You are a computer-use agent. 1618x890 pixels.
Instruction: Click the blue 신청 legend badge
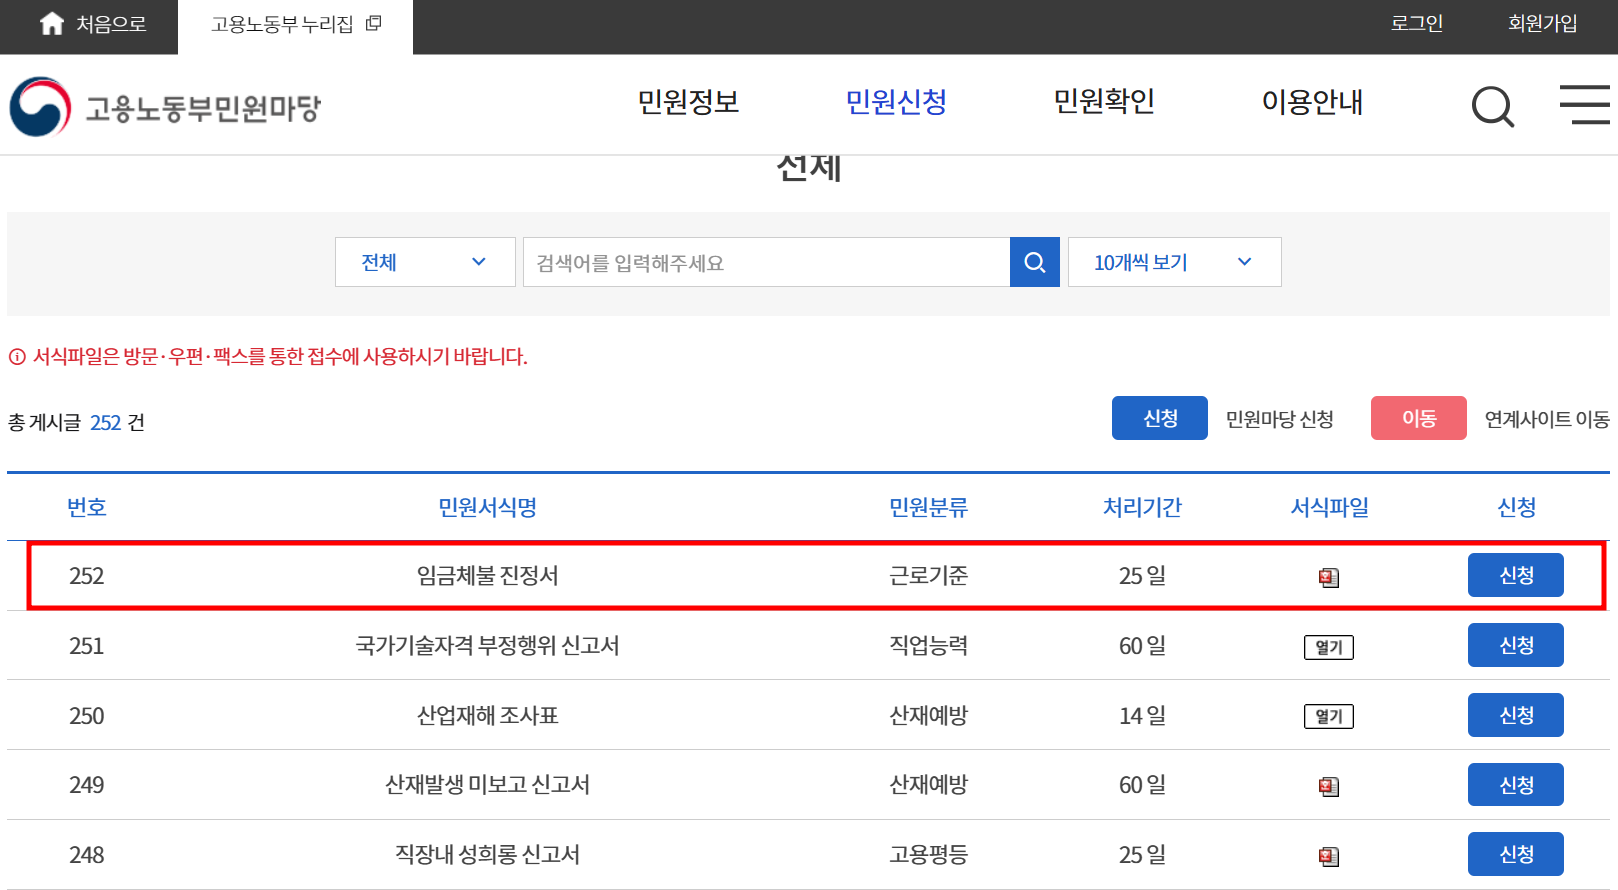[1160, 418]
